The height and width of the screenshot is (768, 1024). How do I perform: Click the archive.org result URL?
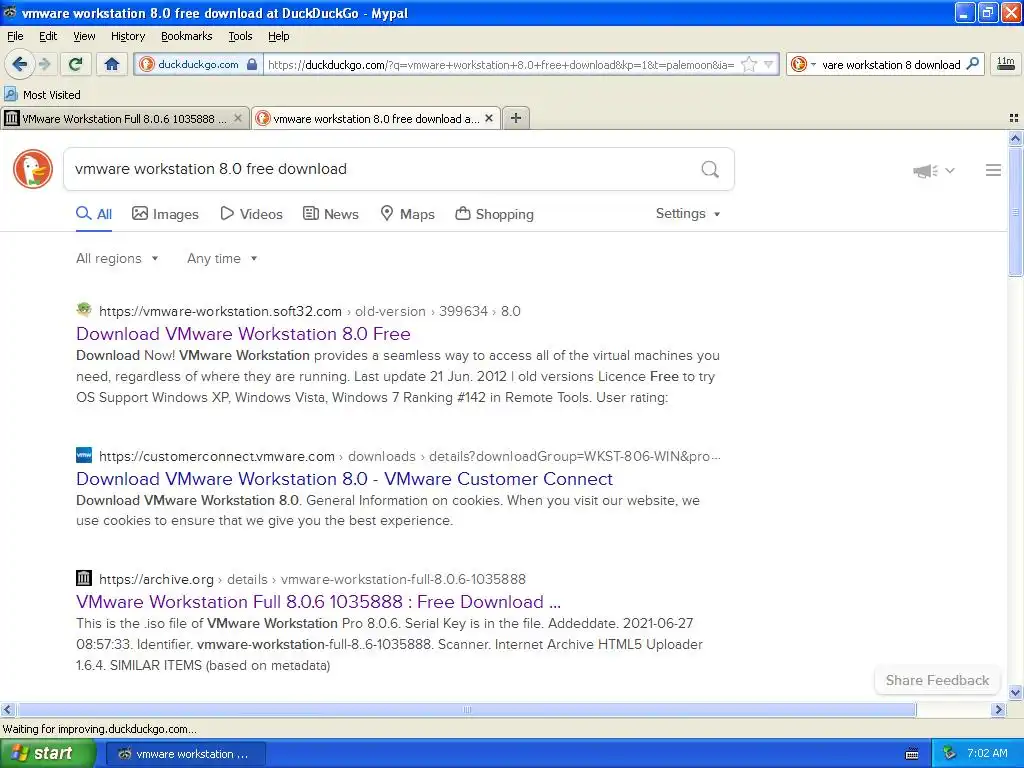[312, 579]
